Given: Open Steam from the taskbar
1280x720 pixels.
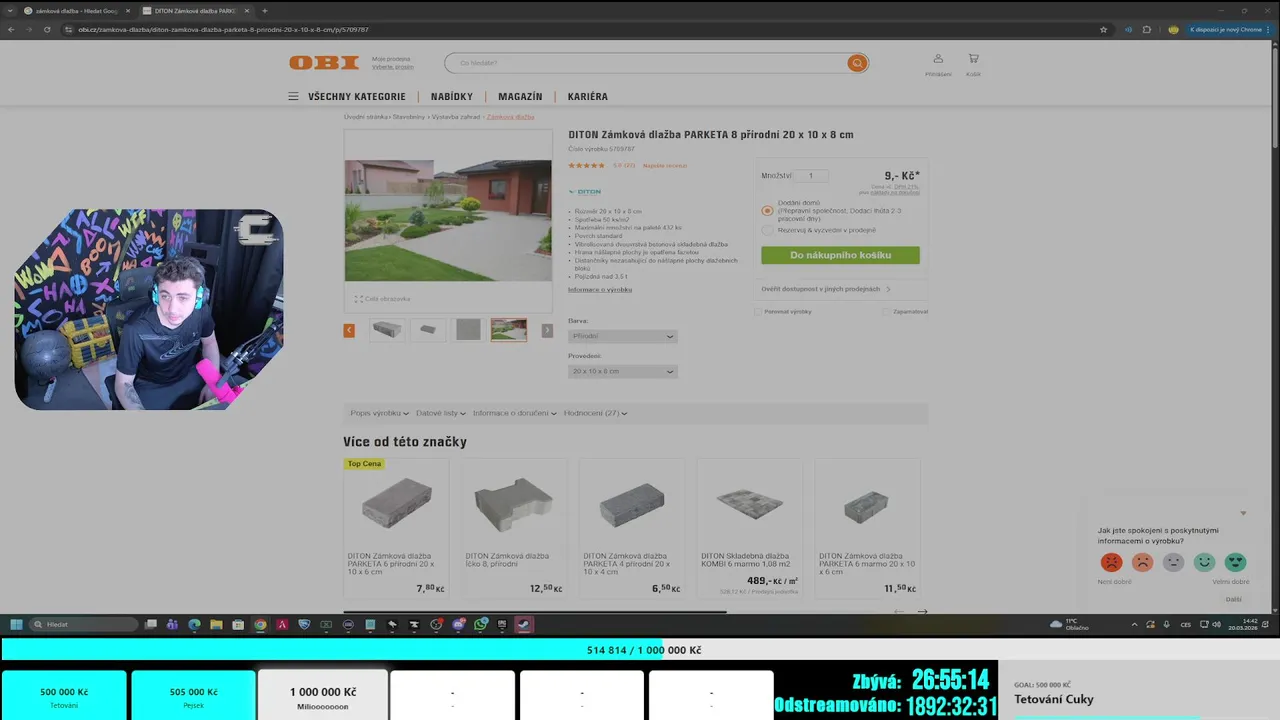Looking at the screenshot, I should click(x=523, y=625).
